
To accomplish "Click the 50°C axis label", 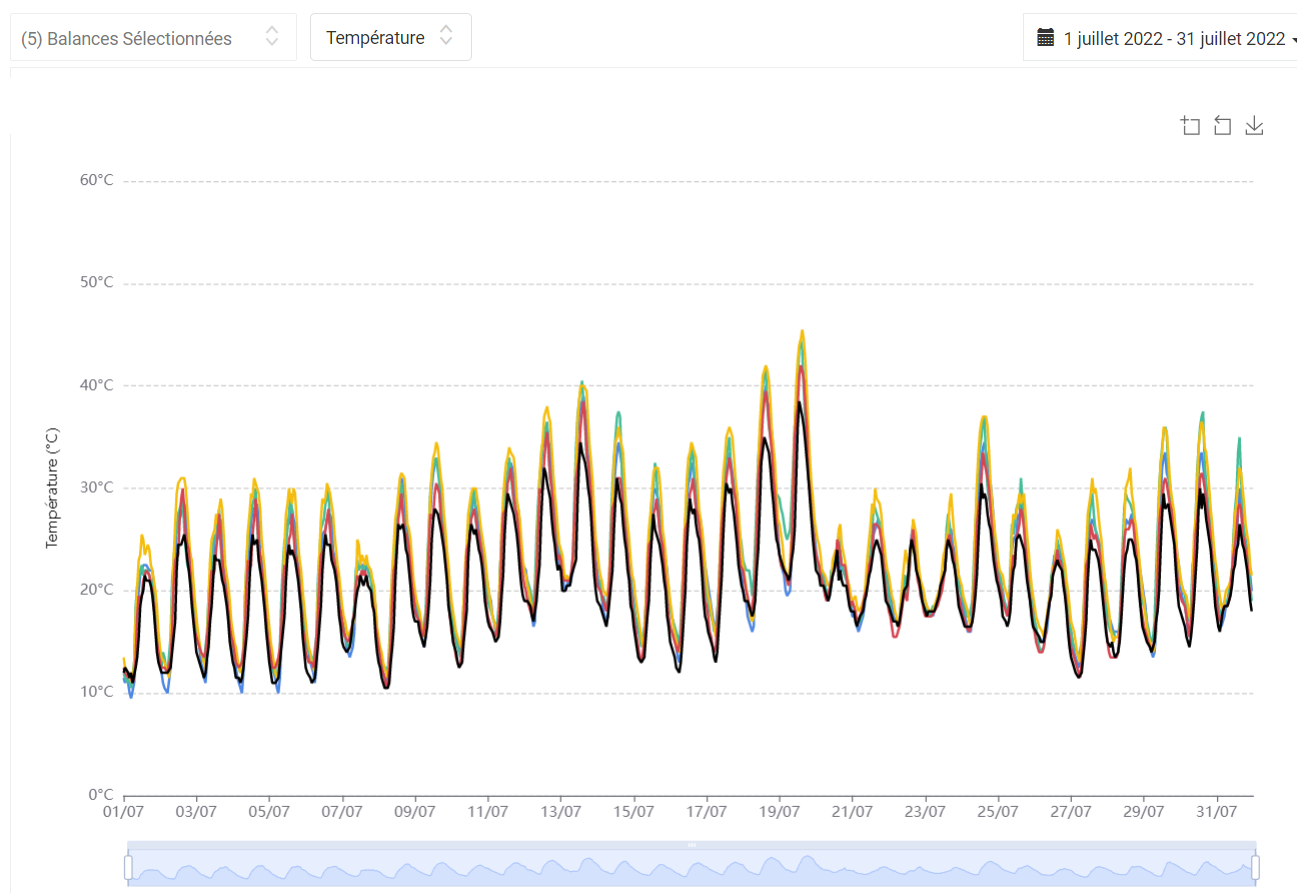I will (97, 283).
